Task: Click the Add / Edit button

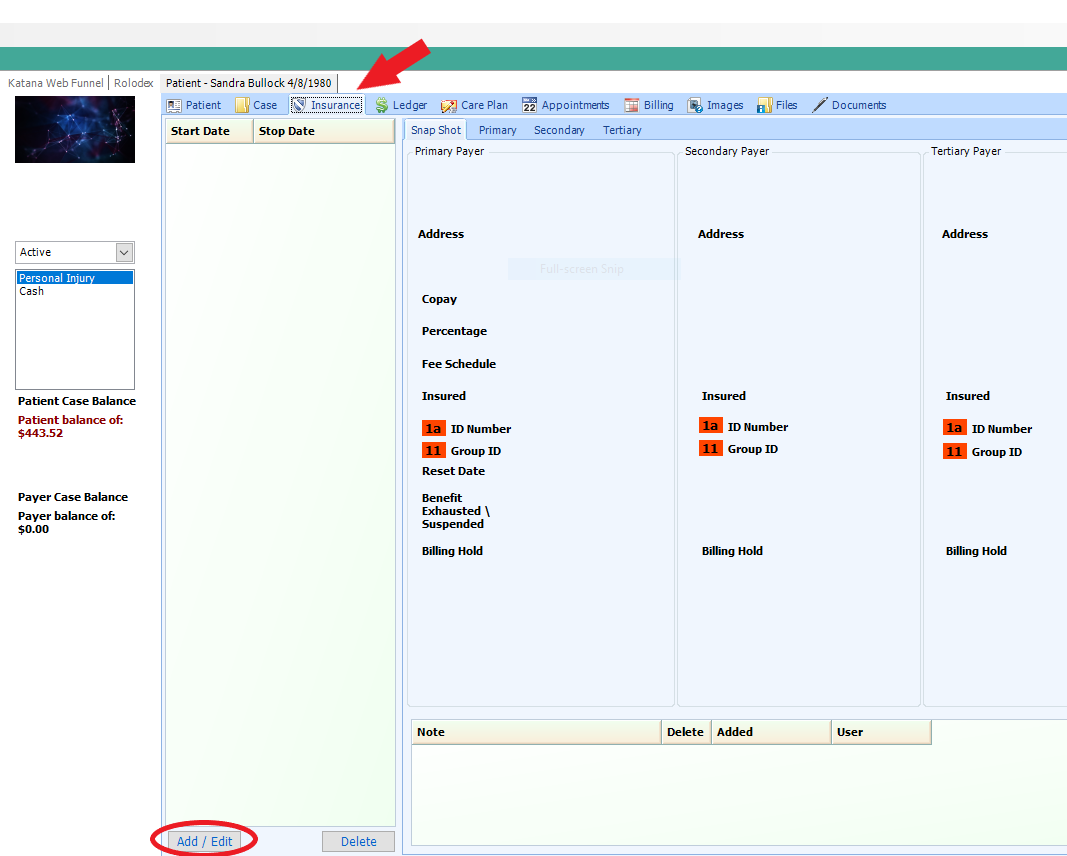Action: [204, 841]
